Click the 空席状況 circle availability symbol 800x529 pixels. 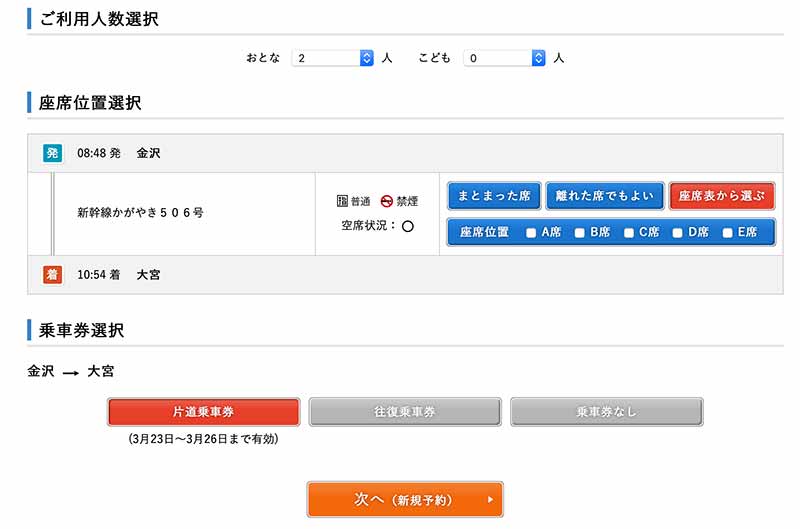(x=408, y=226)
